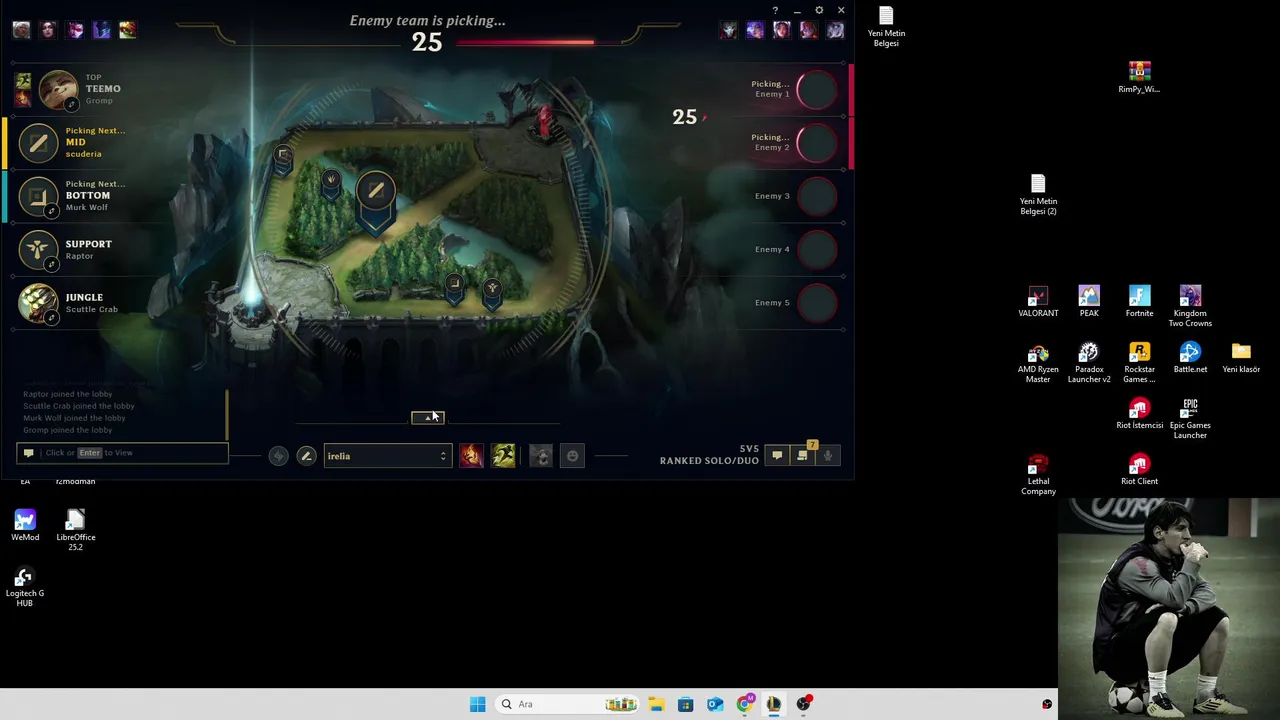Image resolution: width=1280 pixels, height=720 pixels.
Task: Open Paradox Launcher v2 shortcut
Action: (x=1089, y=363)
